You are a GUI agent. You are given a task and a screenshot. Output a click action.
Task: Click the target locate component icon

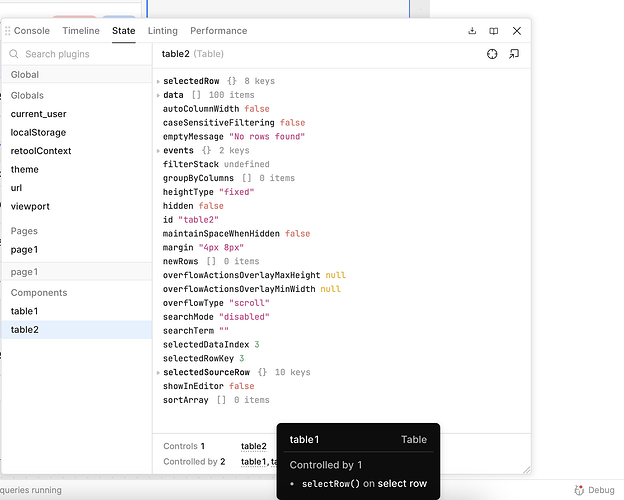tap(492, 54)
